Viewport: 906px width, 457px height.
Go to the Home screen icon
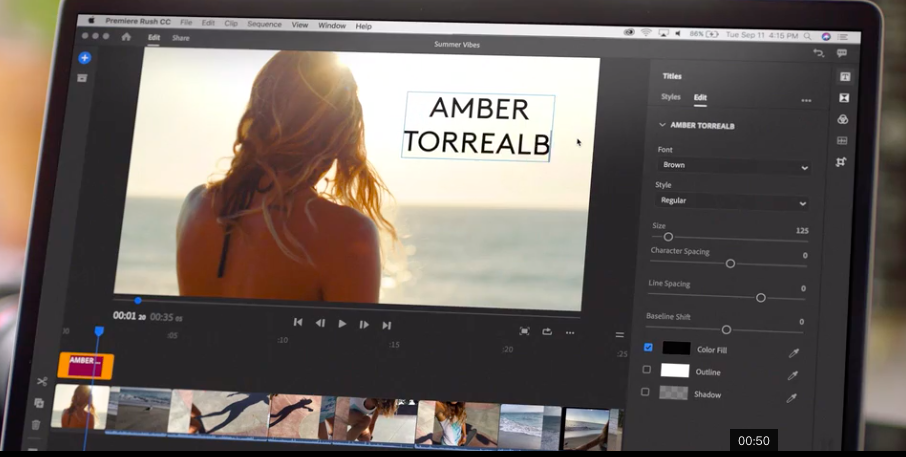tap(126, 37)
